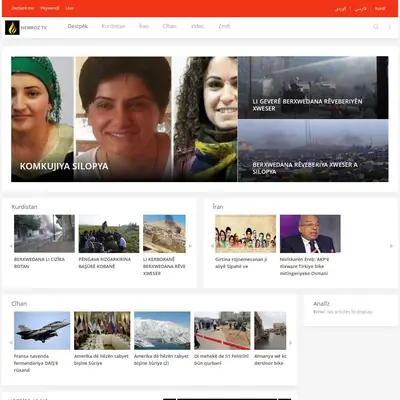Open the three-dot more menu icon
Screen dimensions: 400x400
389,27
